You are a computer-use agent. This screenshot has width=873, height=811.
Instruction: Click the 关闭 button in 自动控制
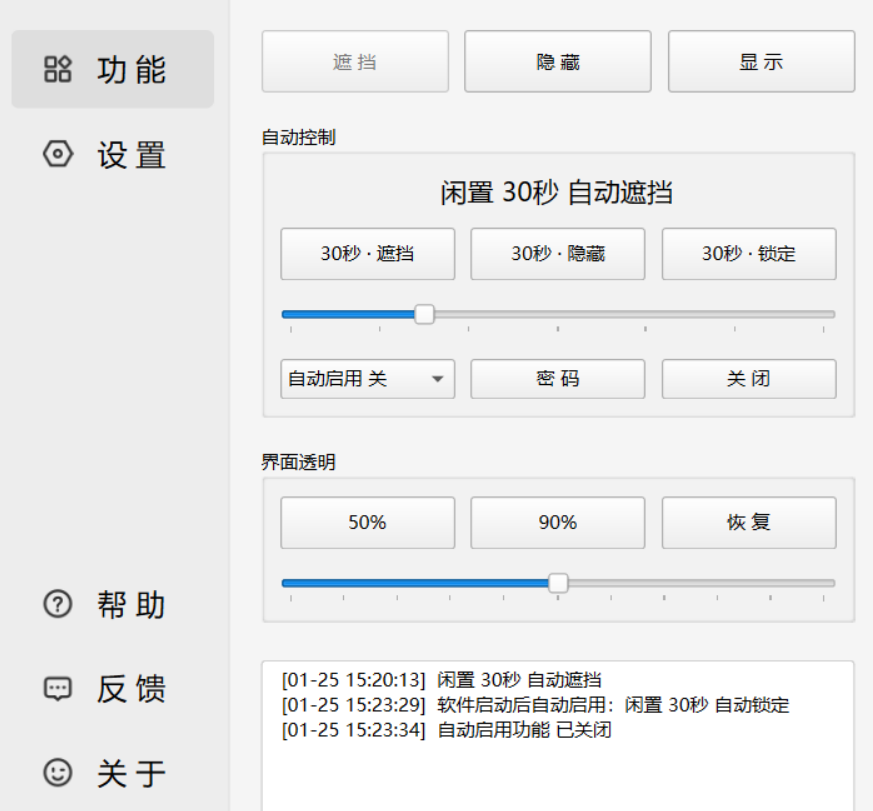748,379
